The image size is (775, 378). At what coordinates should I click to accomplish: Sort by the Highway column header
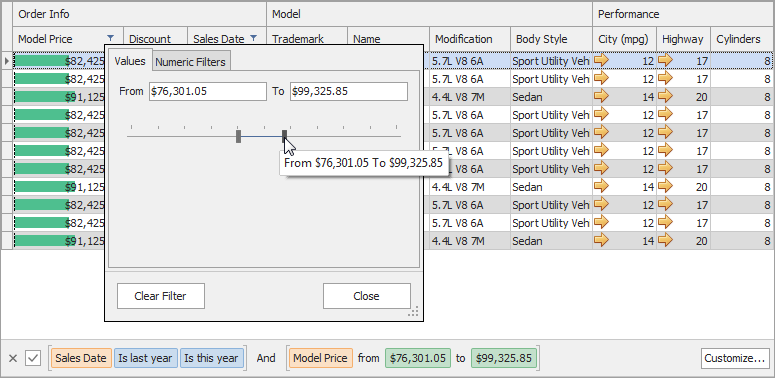[x=683, y=39]
